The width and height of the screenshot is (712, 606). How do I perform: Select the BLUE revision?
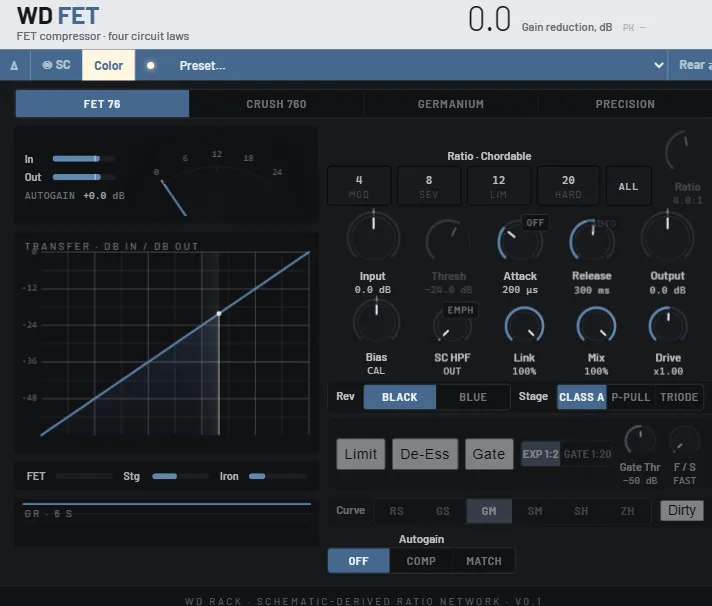coord(473,397)
